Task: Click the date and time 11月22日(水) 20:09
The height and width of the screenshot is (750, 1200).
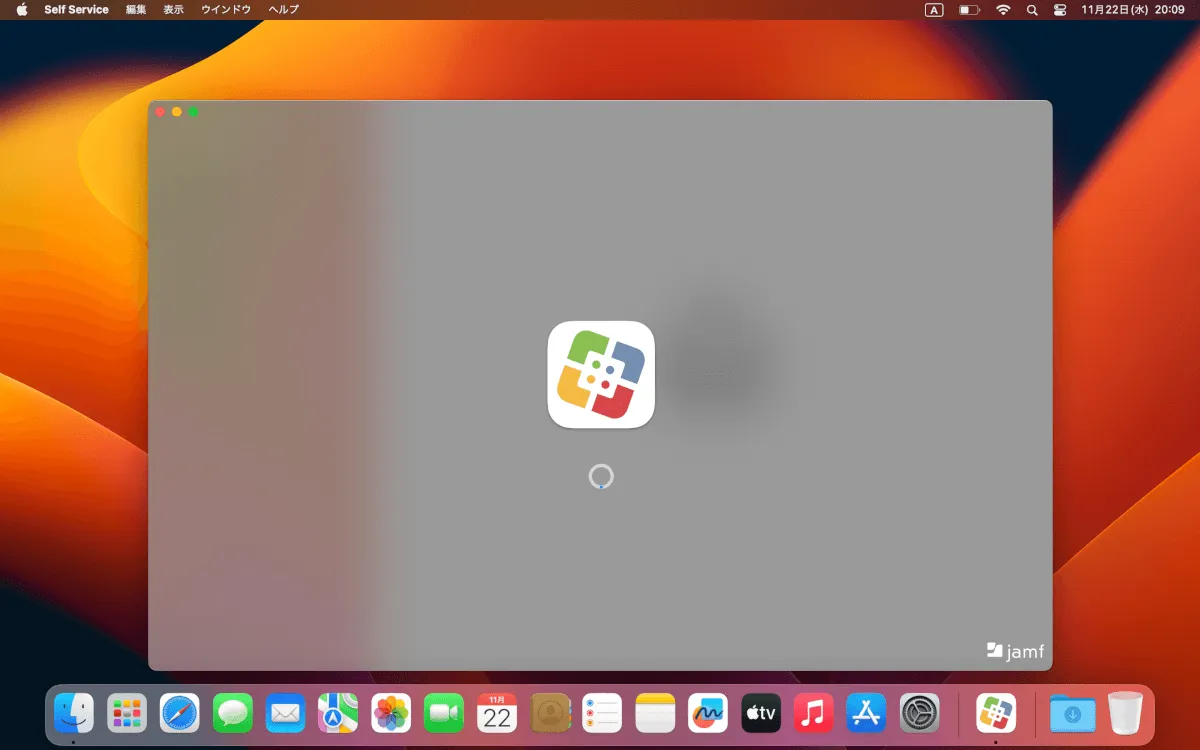Action: (1133, 10)
